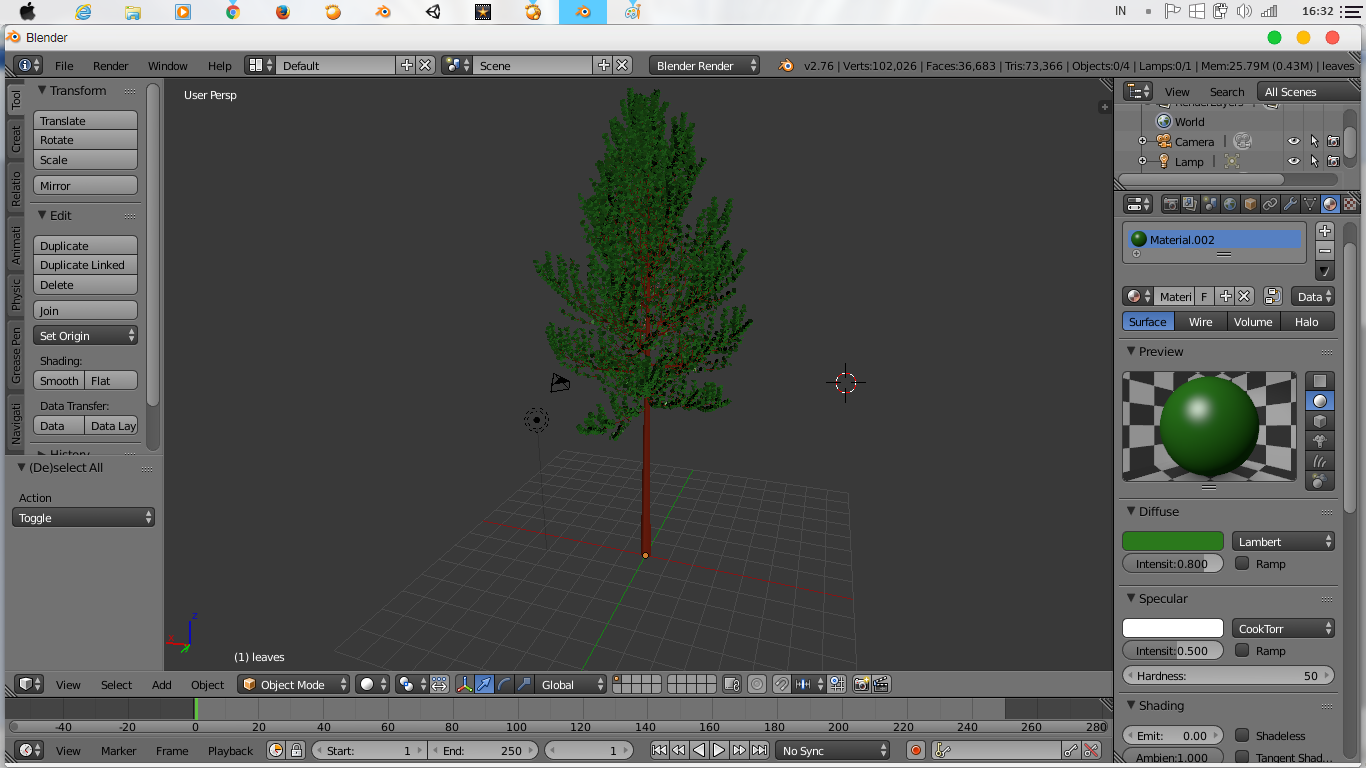Open the Object Mode dropdown
Image resolution: width=1366 pixels, height=768 pixels.
point(293,684)
